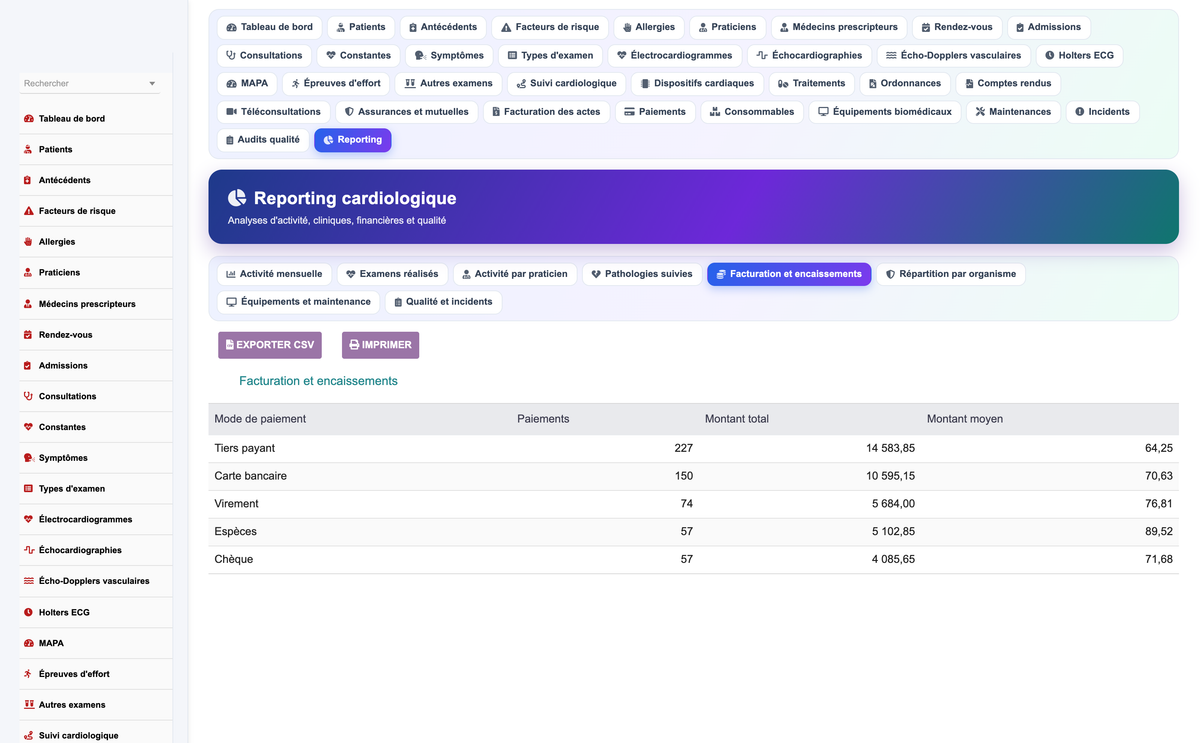Image resolution: width=1200 pixels, height=743 pixels.
Task: Open the Ordonnances top tab
Action: coord(904,83)
